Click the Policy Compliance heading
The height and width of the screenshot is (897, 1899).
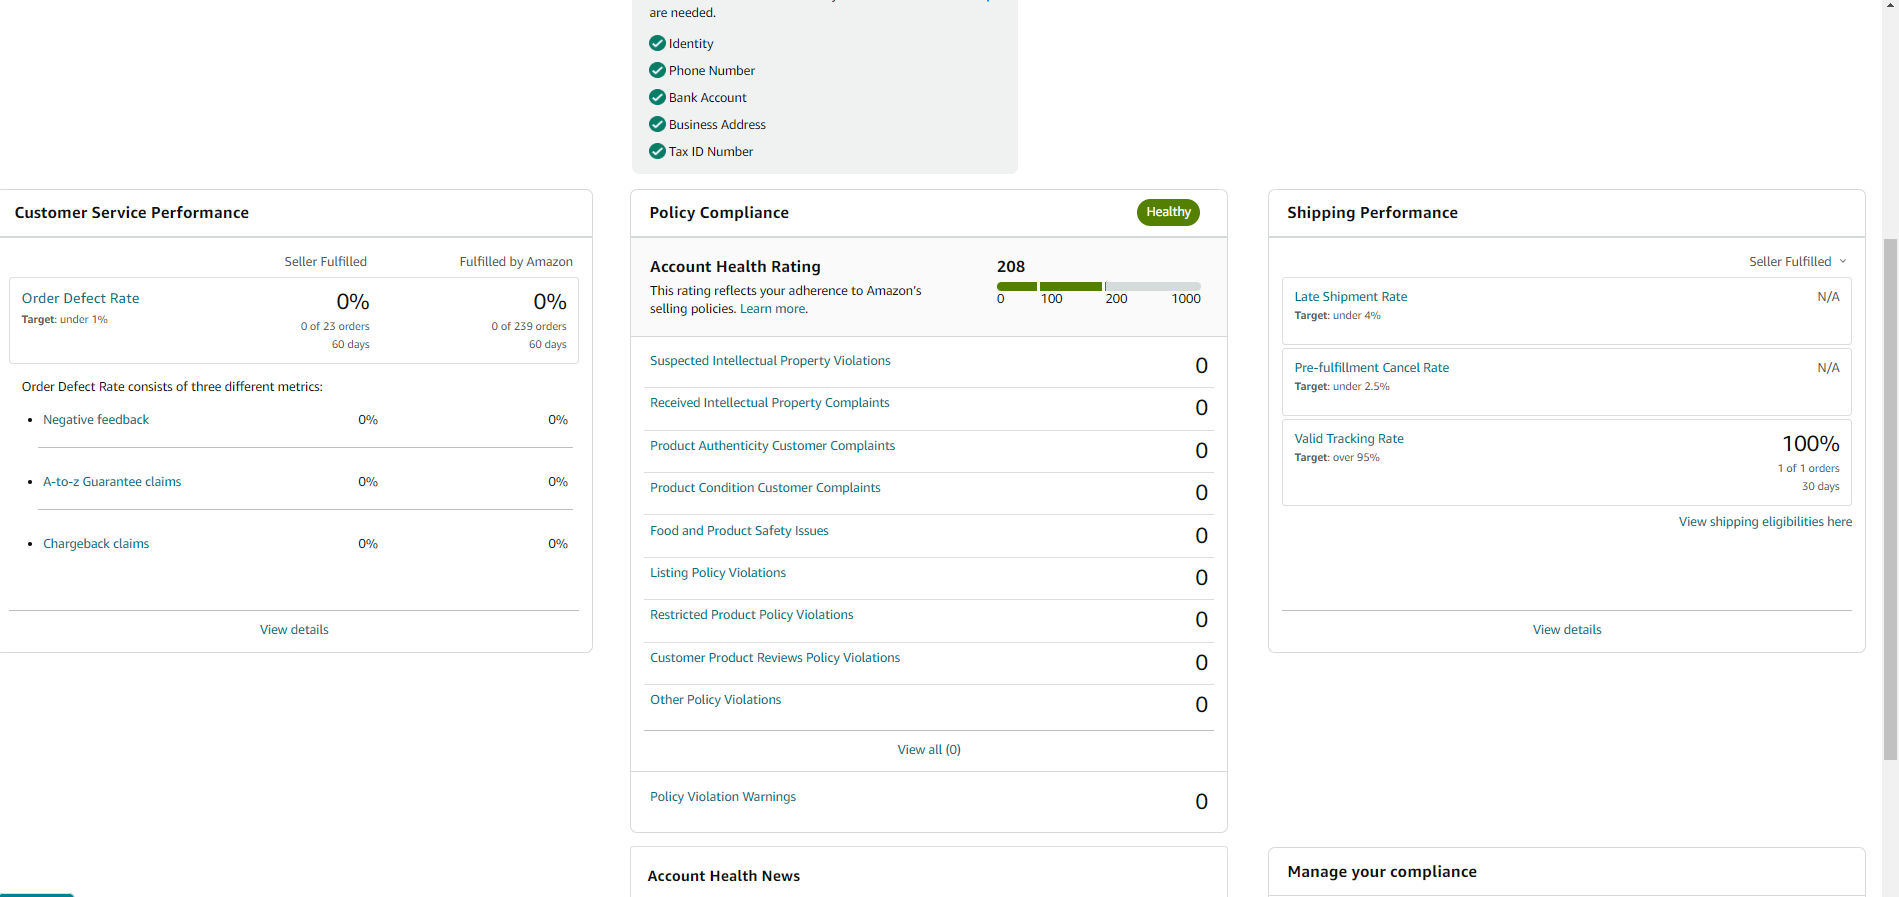pyautogui.click(x=719, y=213)
